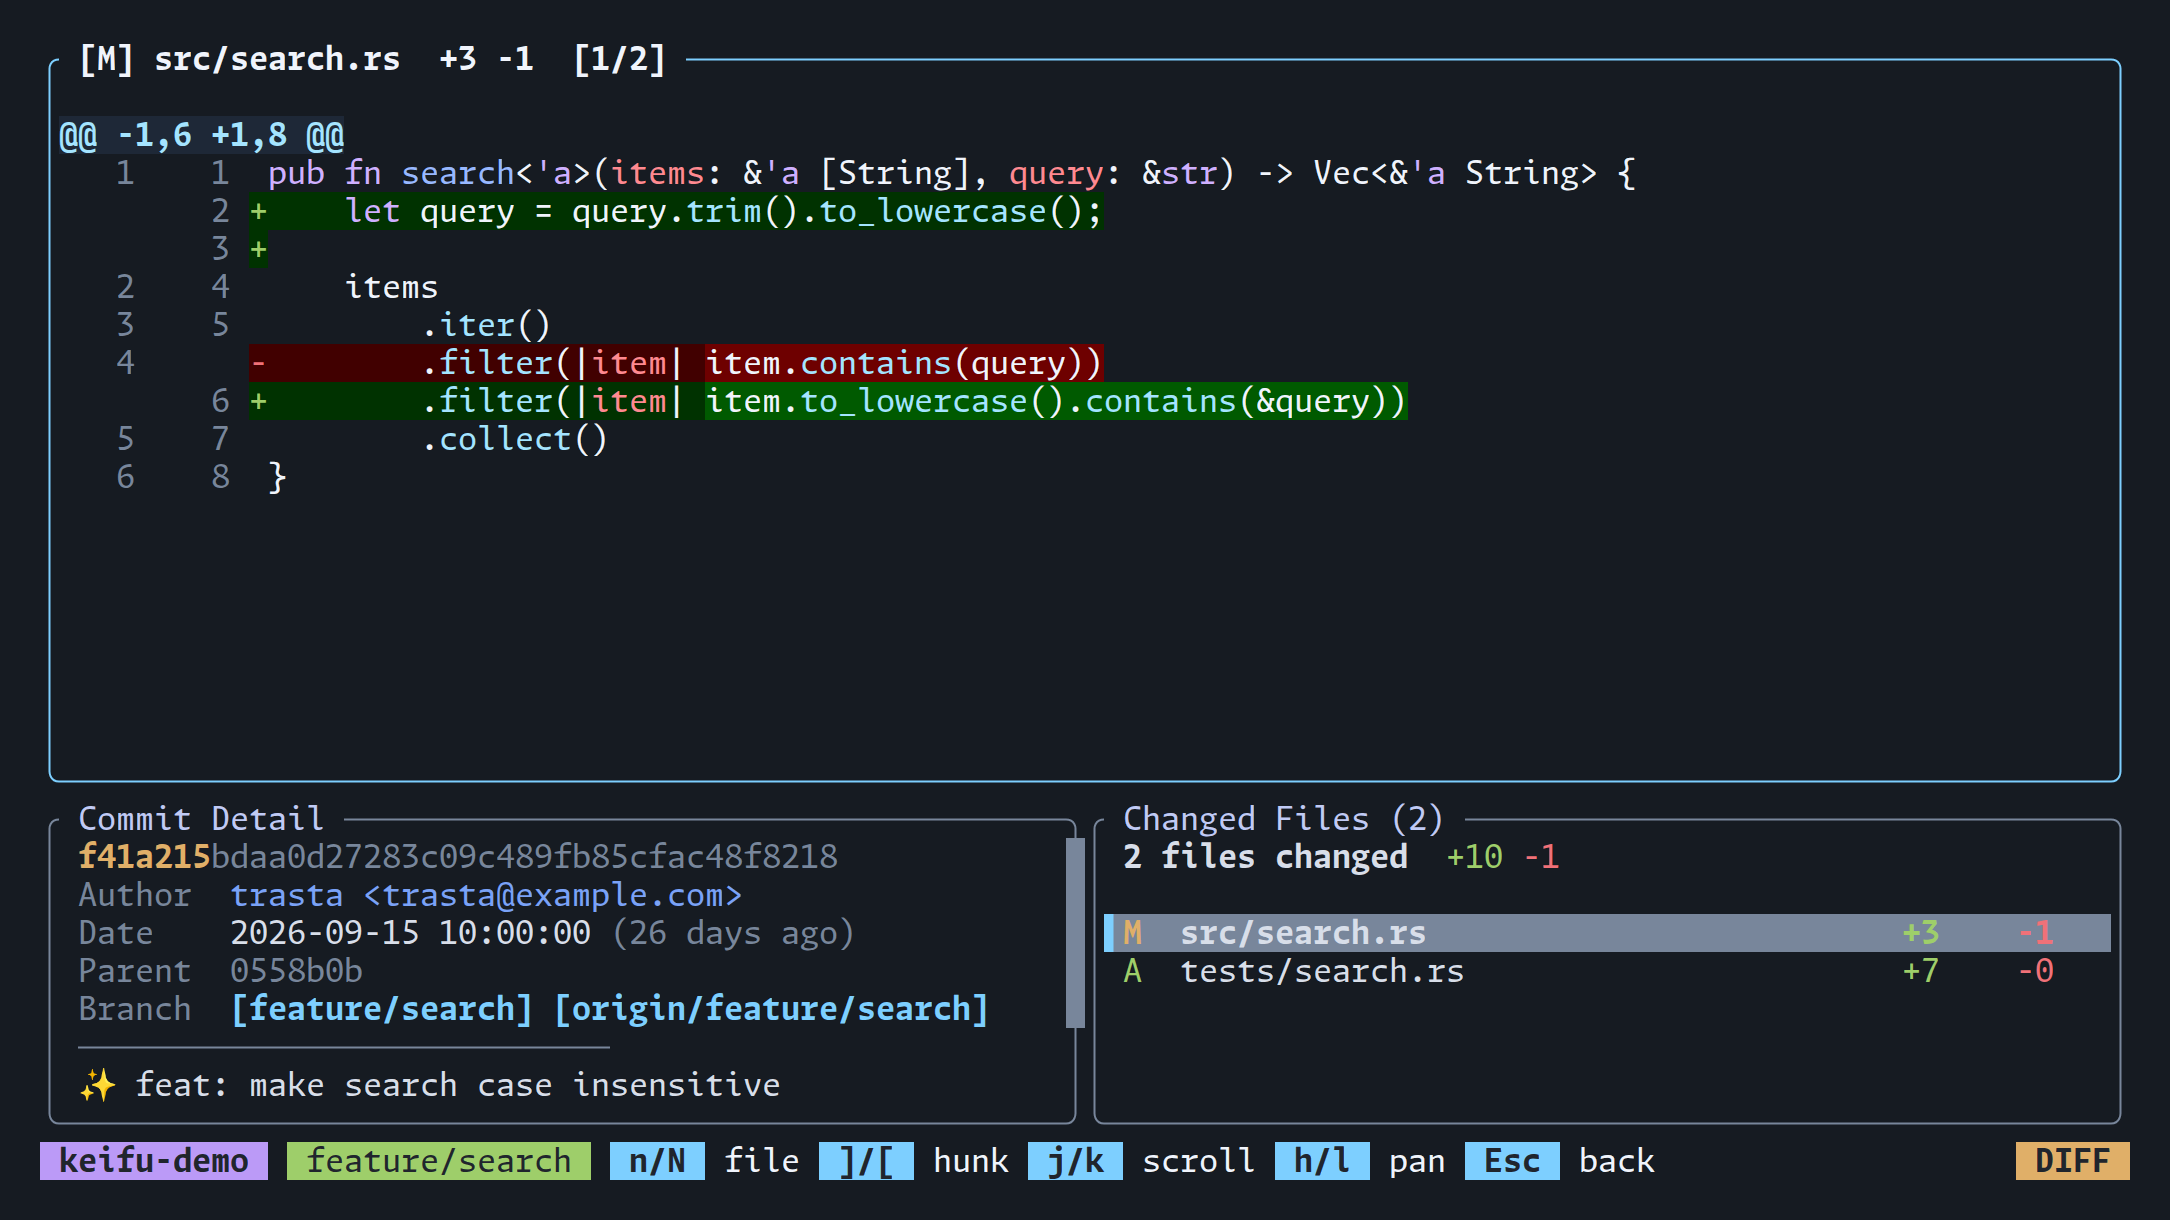Click the 'Commit Detail' panel title
2170x1220 pixels.
[x=201, y=819]
